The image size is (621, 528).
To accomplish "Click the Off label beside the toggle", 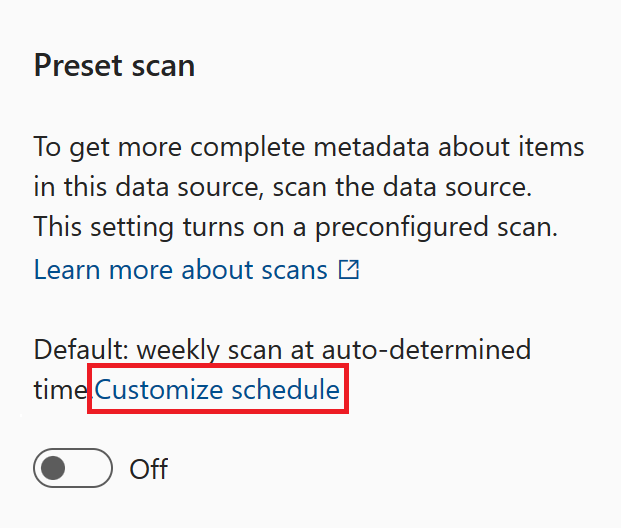I will 149,469.
